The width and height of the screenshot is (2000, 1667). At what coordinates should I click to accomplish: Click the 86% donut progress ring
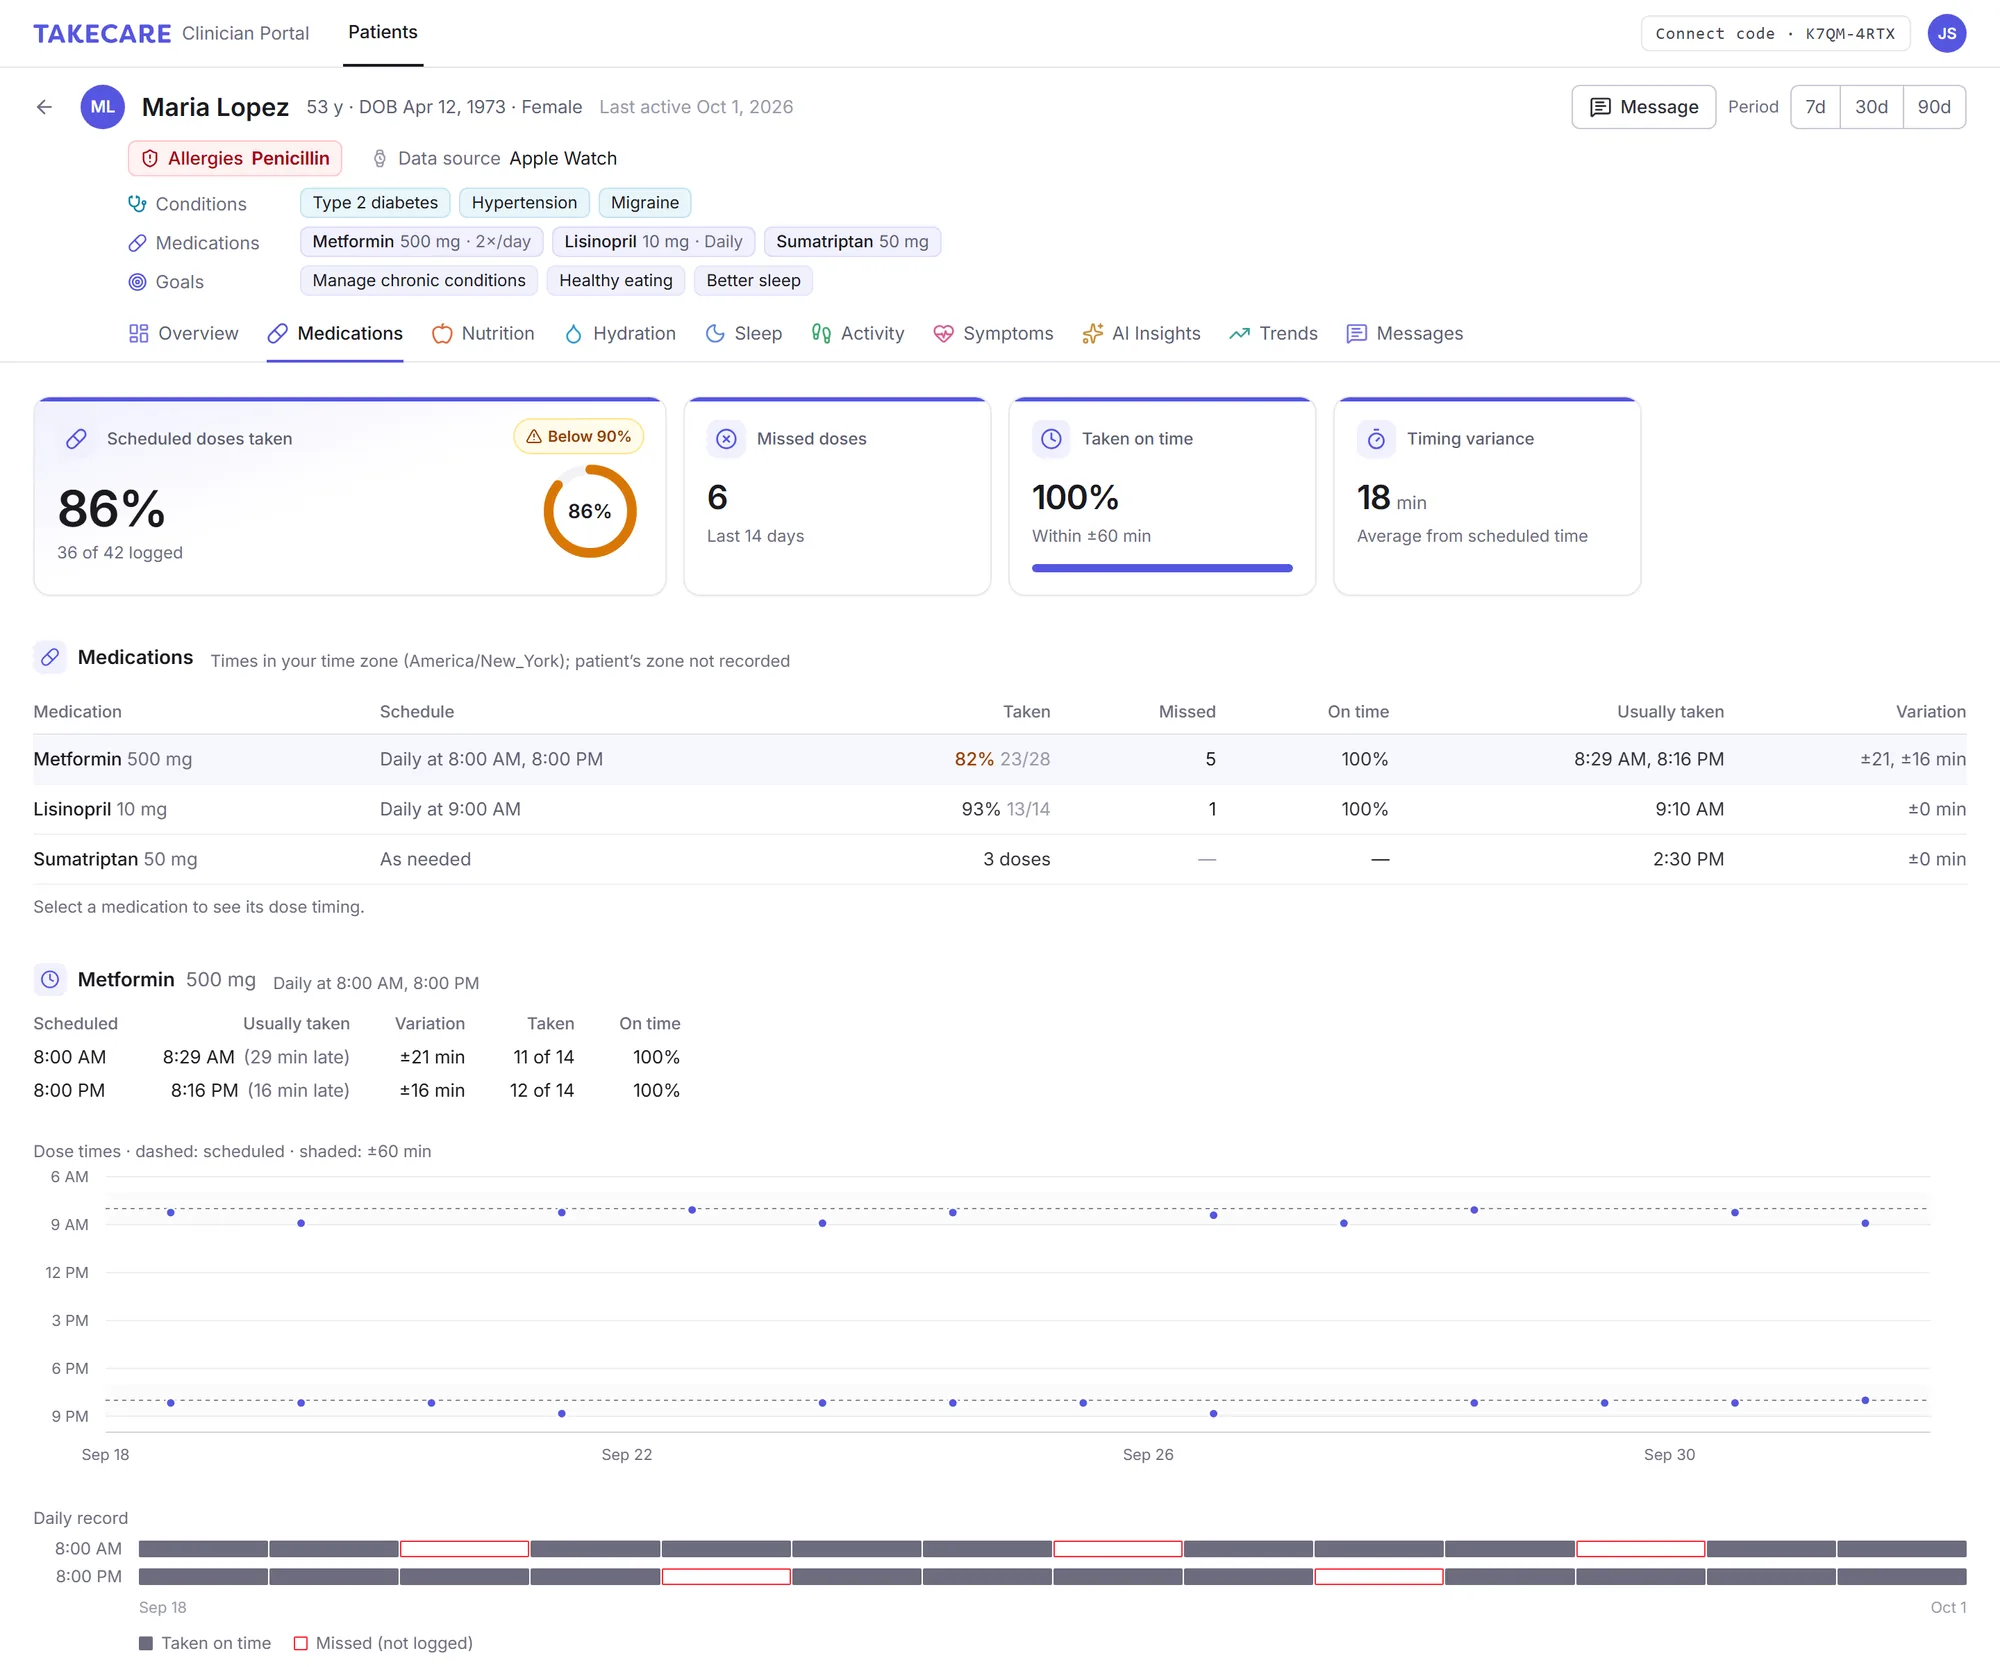tap(590, 511)
